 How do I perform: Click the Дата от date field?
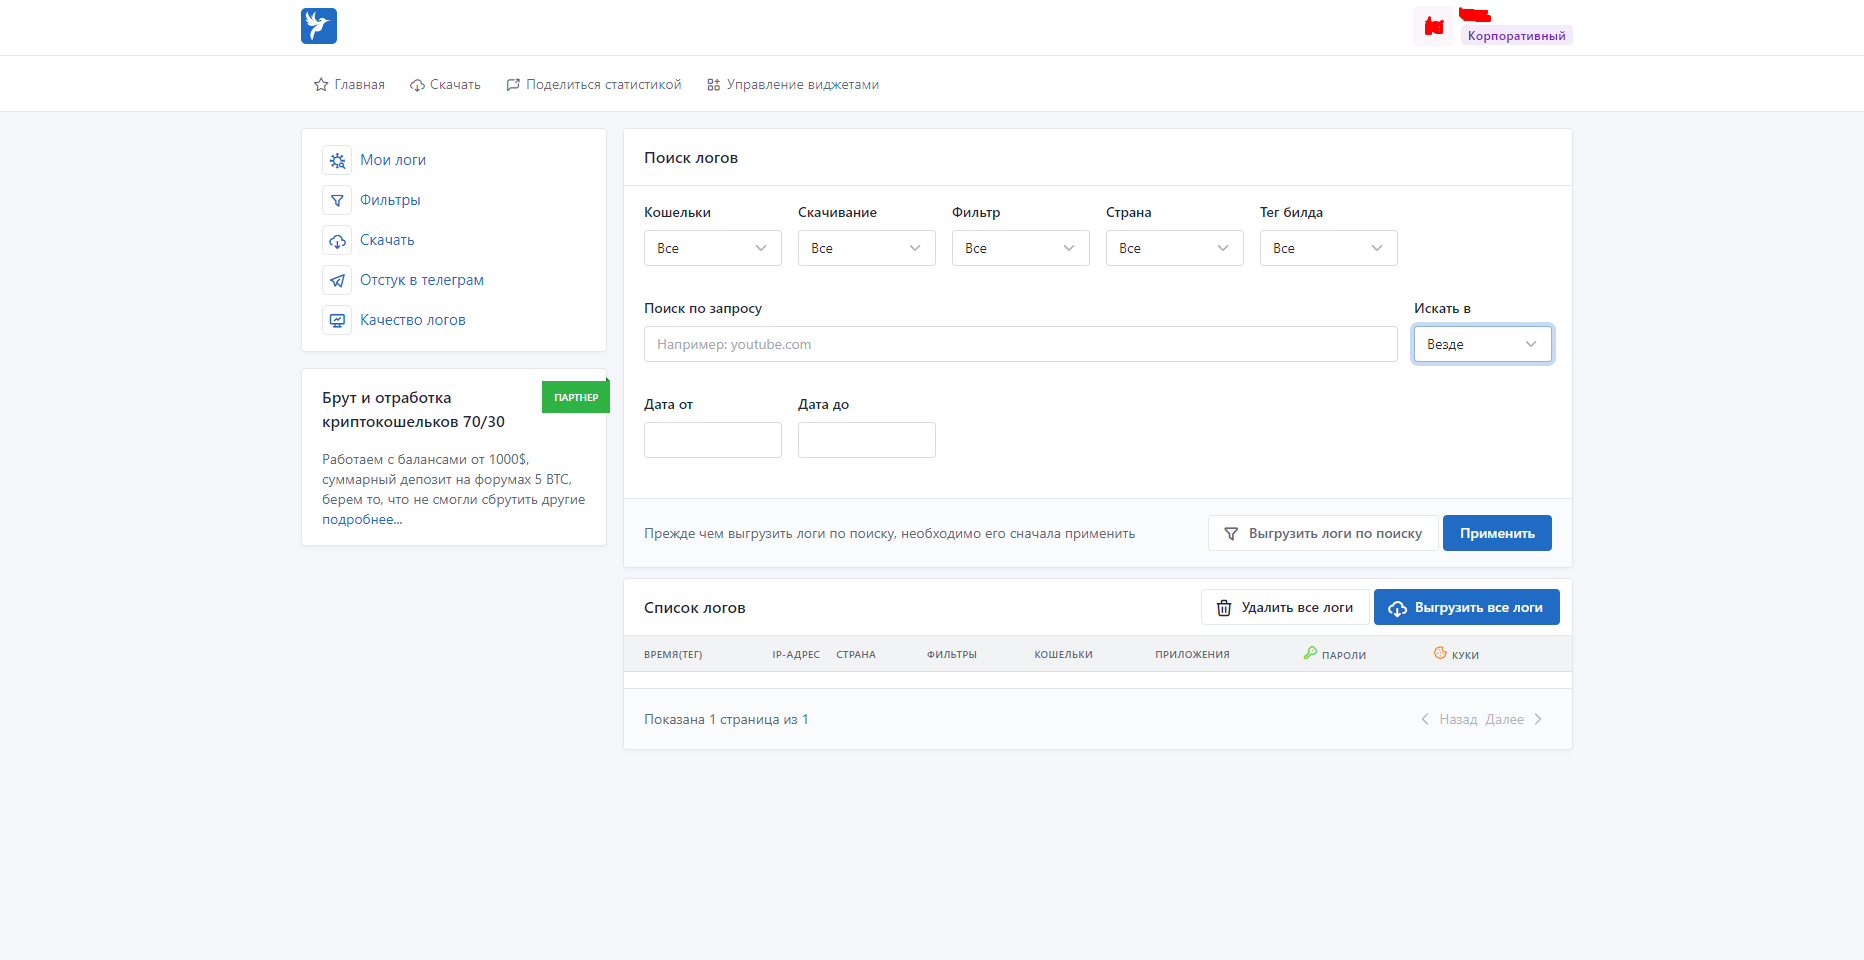712,440
